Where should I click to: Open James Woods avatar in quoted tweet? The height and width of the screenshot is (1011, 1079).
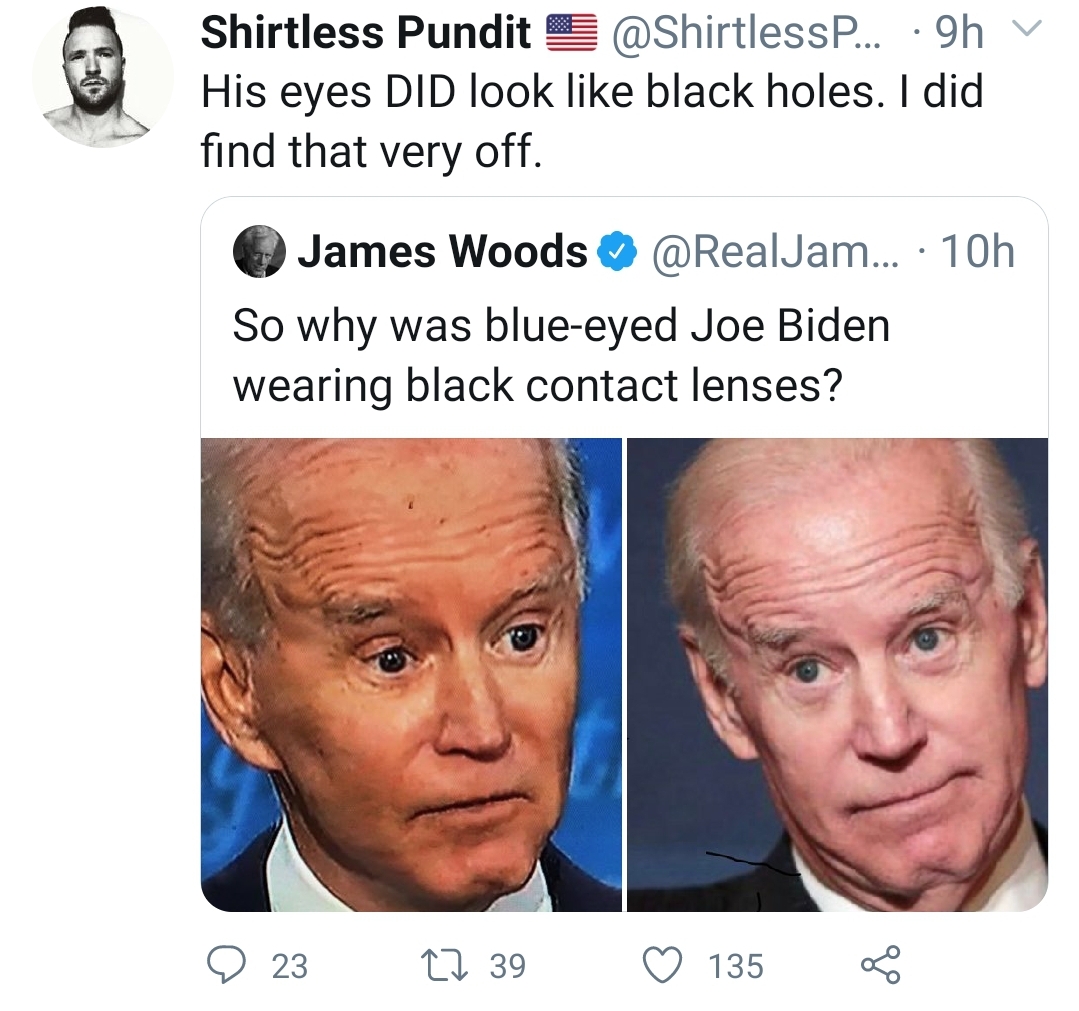click(259, 251)
